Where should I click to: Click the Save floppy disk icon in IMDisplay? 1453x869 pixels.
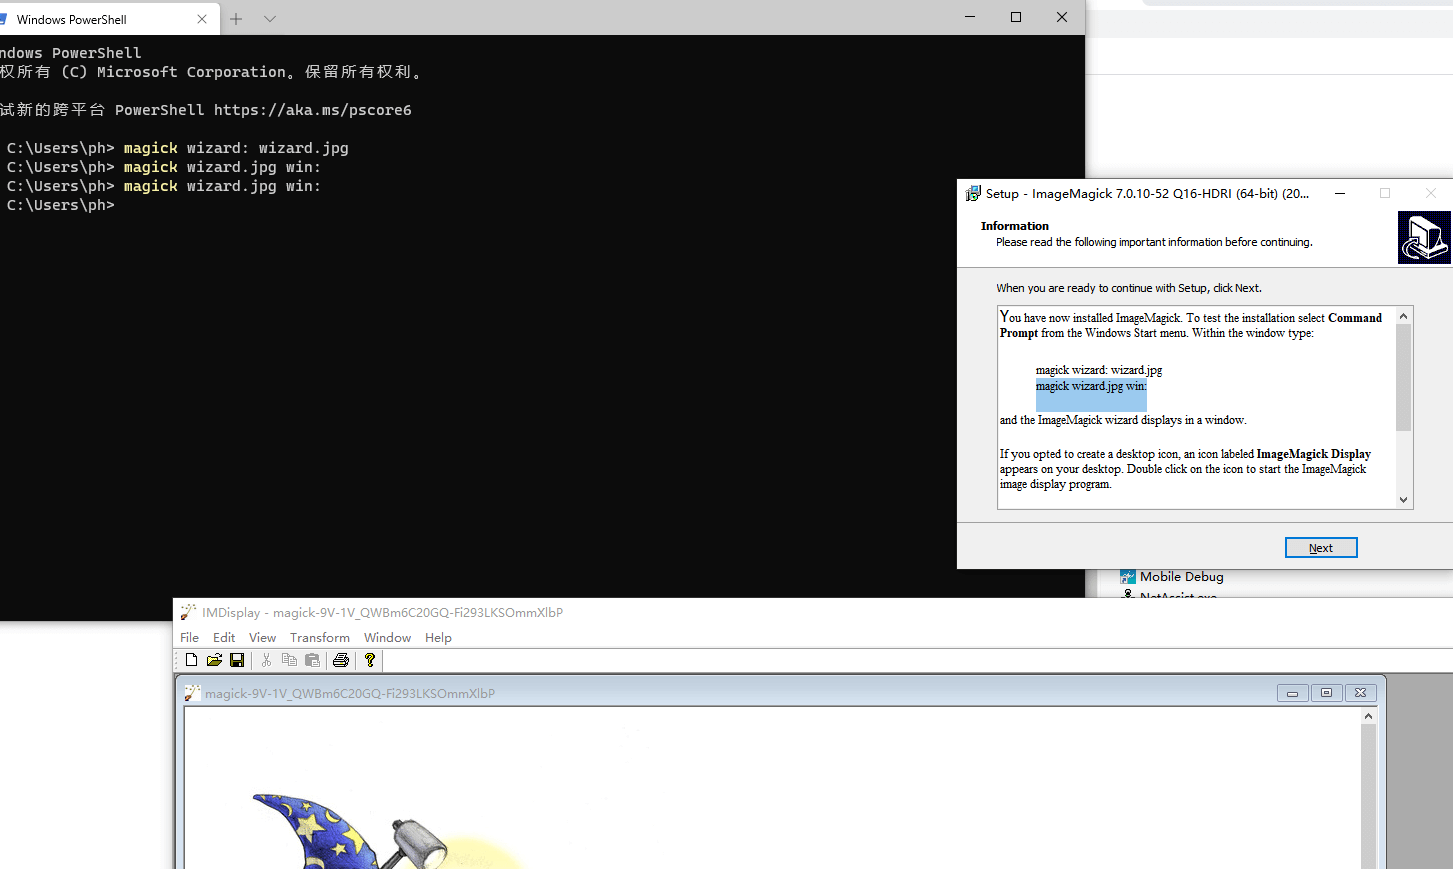237,660
